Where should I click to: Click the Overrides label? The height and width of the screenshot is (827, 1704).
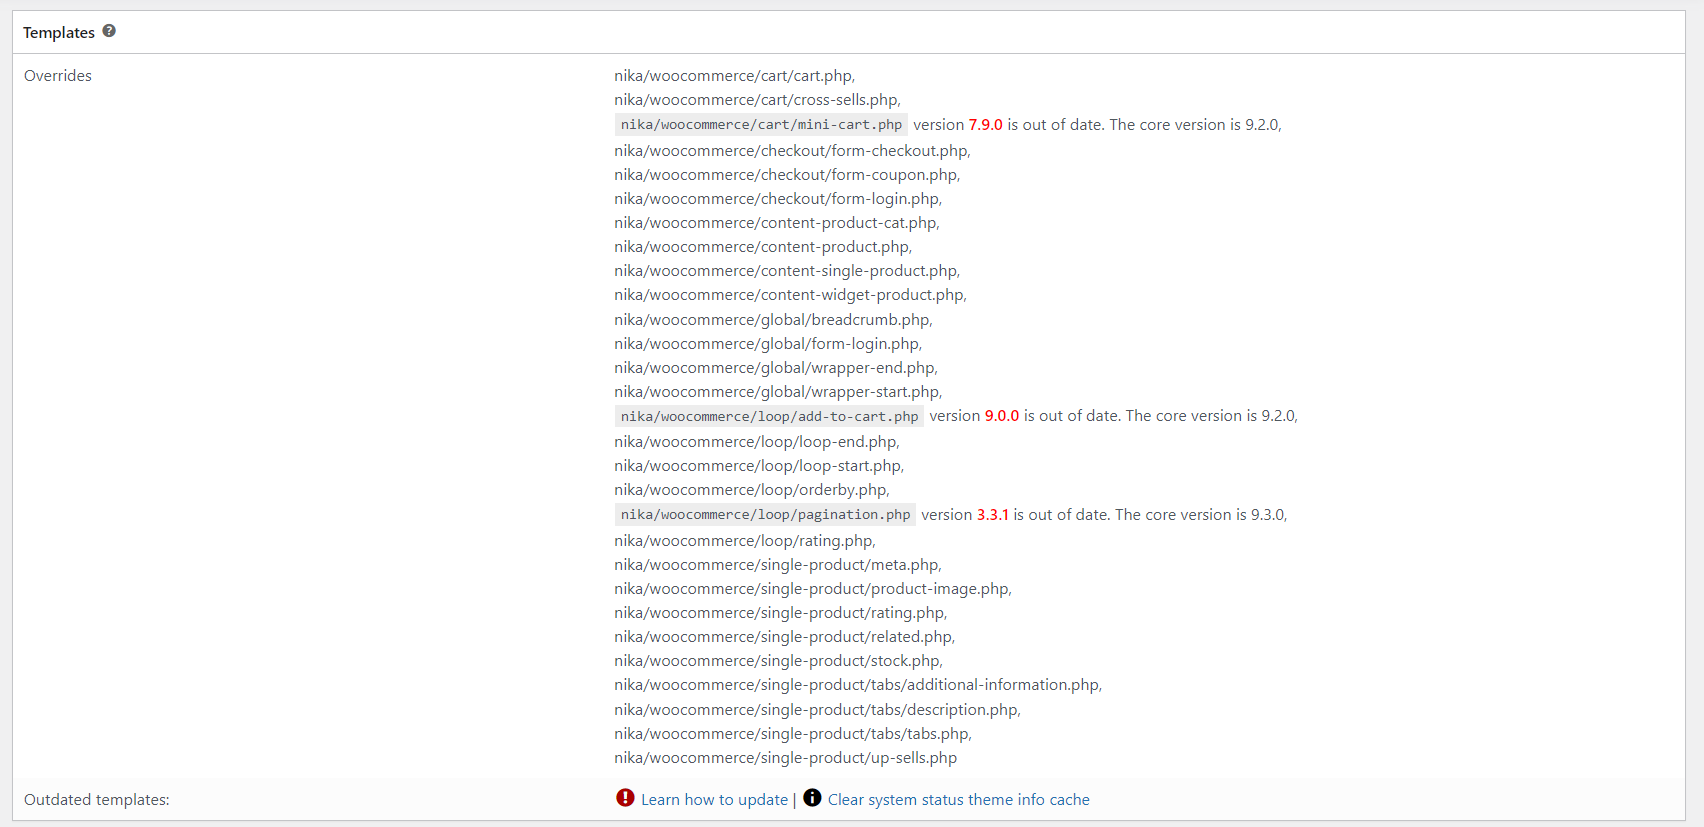(x=58, y=76)
